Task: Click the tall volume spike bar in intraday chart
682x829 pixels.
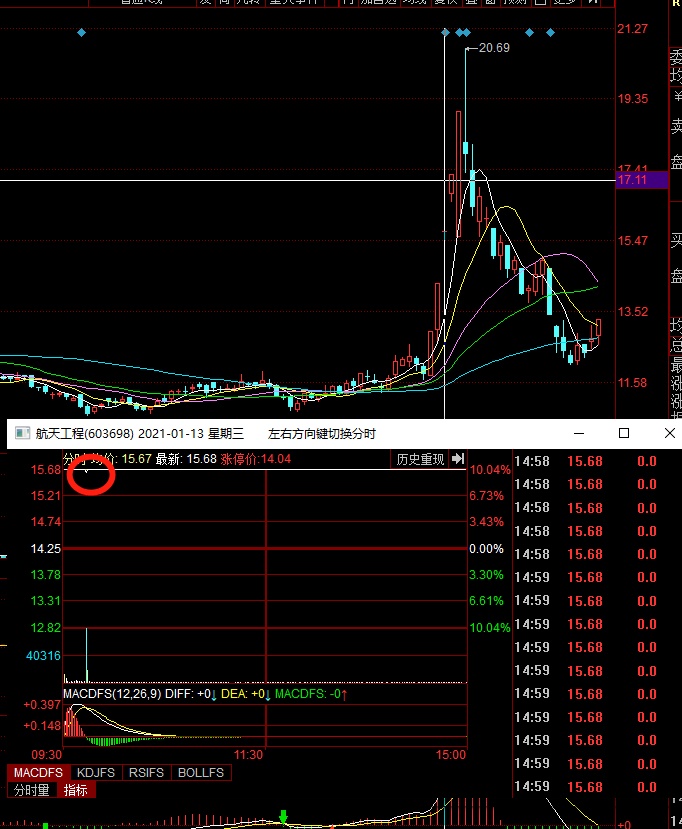Action: [87, 655]
